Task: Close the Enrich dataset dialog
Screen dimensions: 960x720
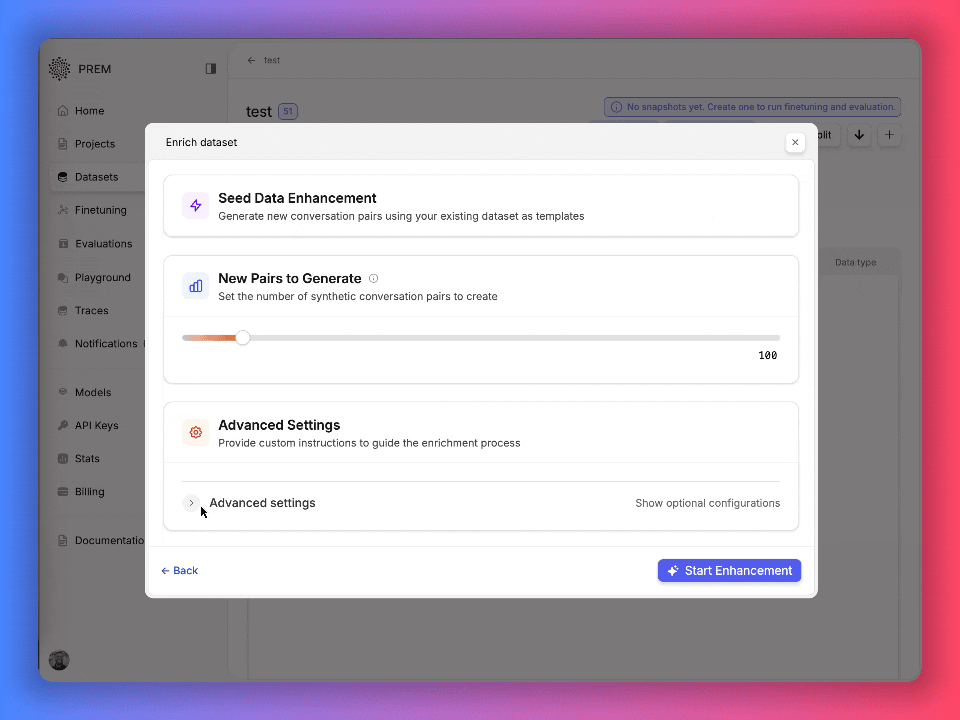Action: tap(795, 142)
